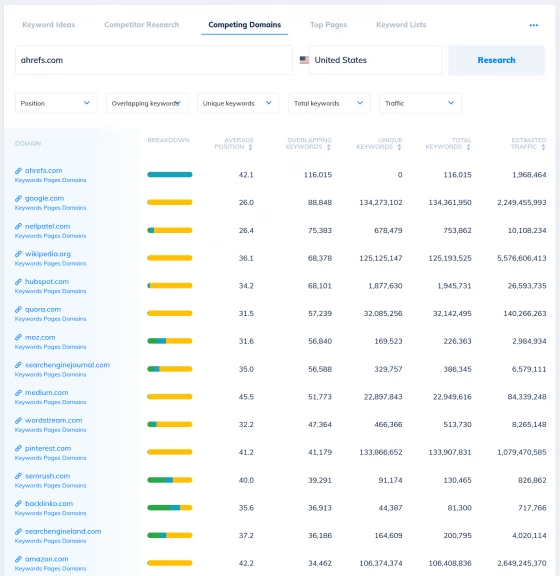The image size is (560, 576).
Task: Sort by Overlapping Keywords column arrows
Action: [x=329, y=147]
